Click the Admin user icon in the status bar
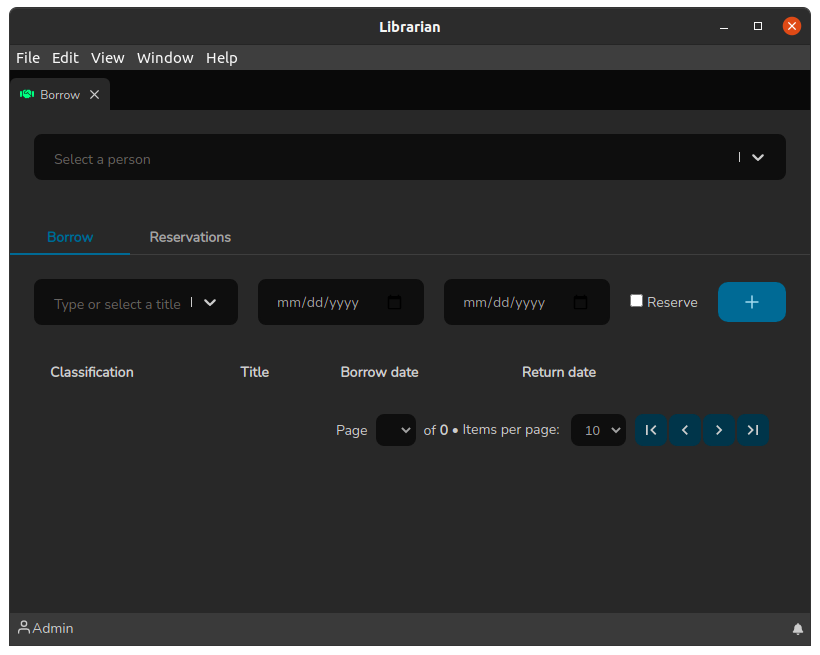820x655 pixels. tap(22, 628)
